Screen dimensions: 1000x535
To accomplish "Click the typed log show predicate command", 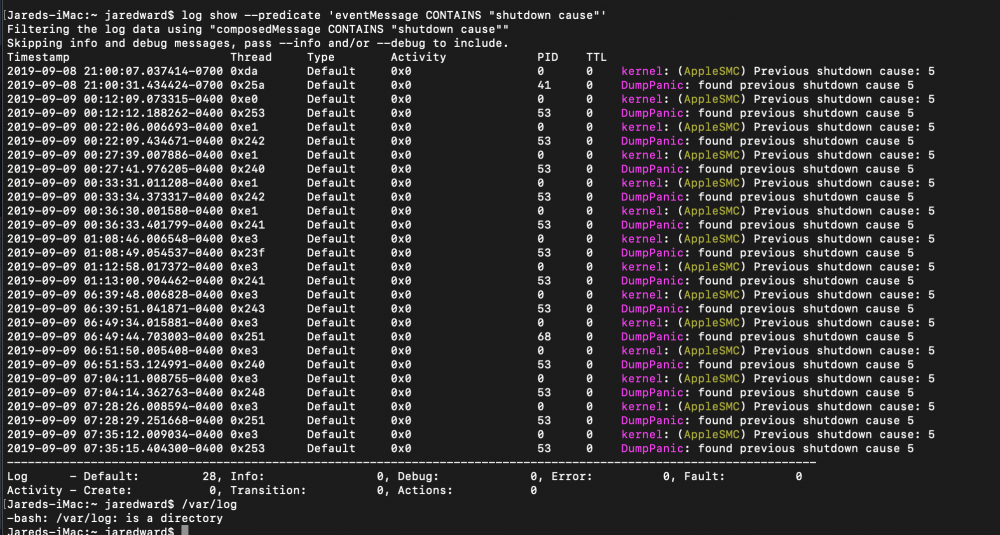I will (x=394, y=15).
